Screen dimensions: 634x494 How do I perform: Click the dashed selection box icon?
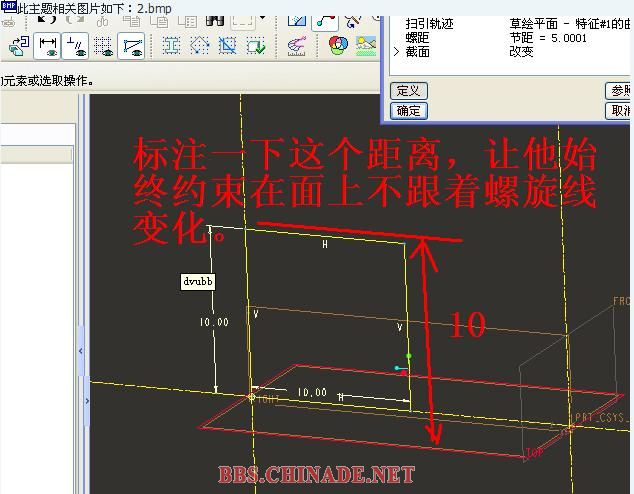click(243, 22)
